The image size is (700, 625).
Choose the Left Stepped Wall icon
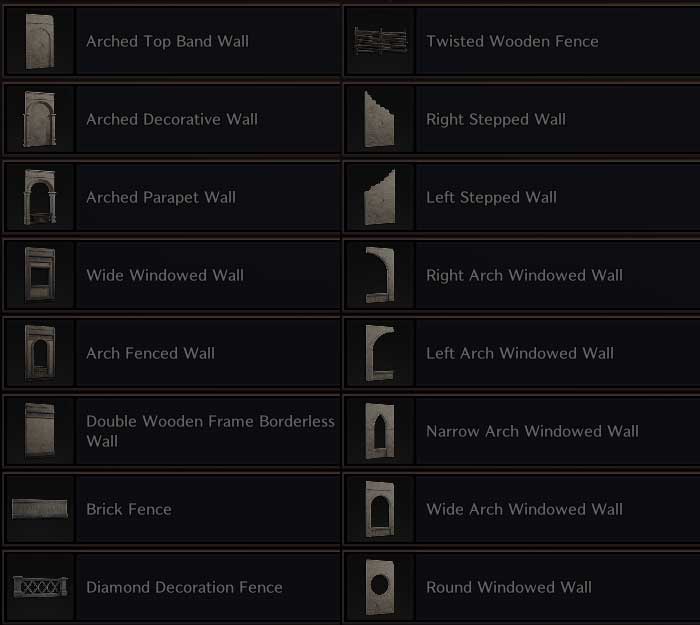pos(379,197)
